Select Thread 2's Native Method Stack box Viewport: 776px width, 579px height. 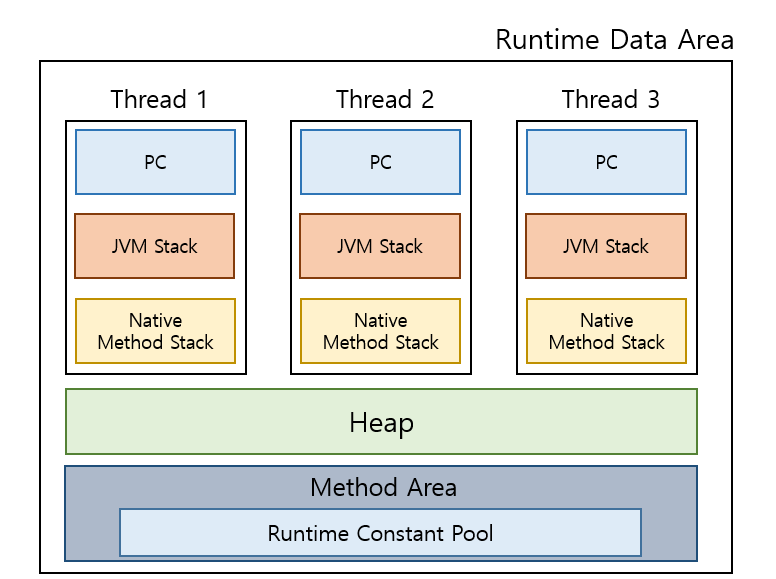381,331
